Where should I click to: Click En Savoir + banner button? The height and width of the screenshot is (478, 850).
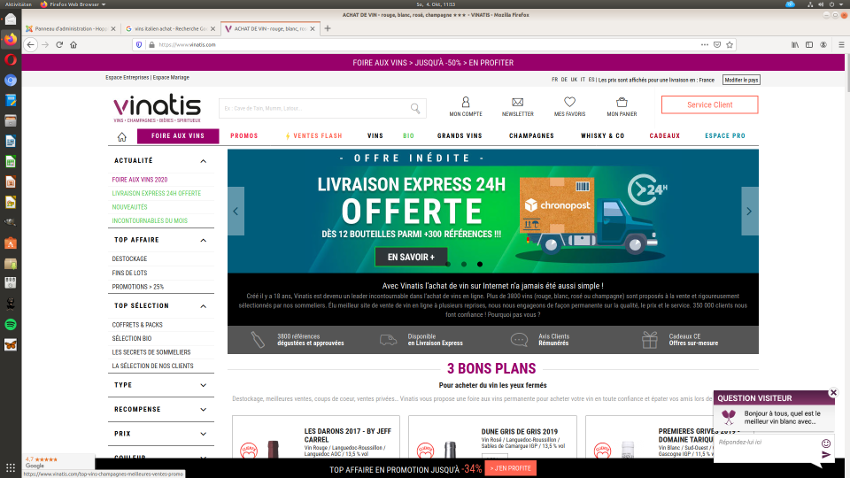(411, 257)
